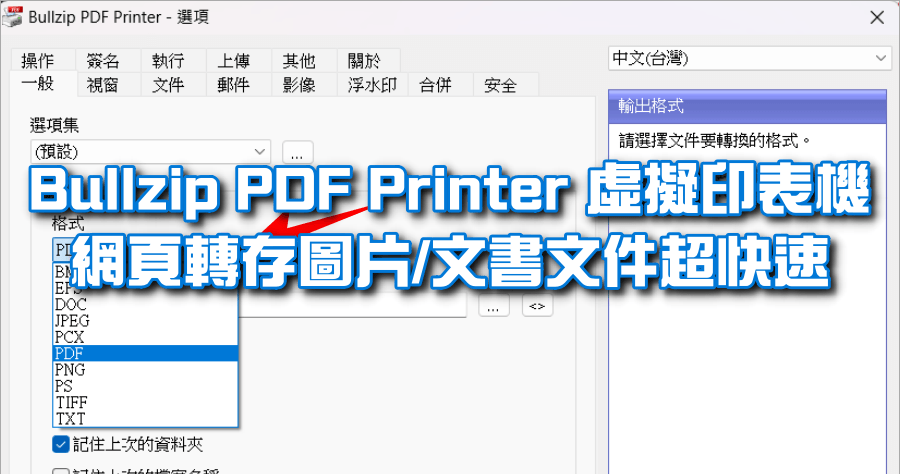Image resolution: width=900 pixels, height=474 pixels.
Task: Open the 安全 tab
Action: pyautogui.click(x=506, y=85)
